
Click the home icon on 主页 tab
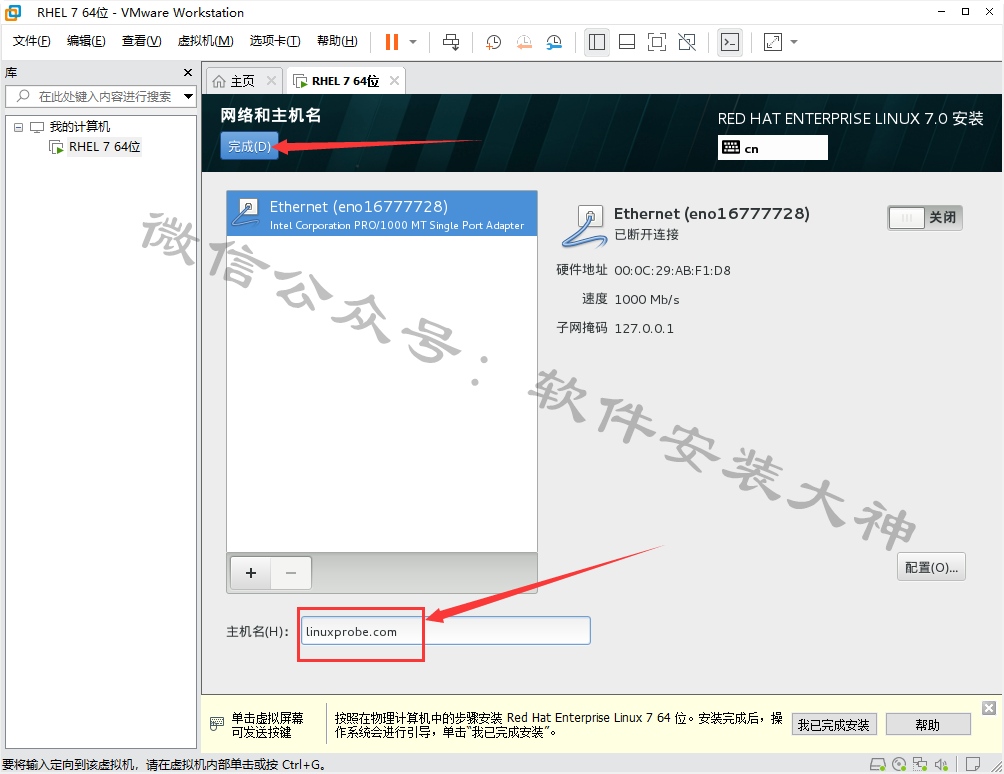tap(219, 81)
